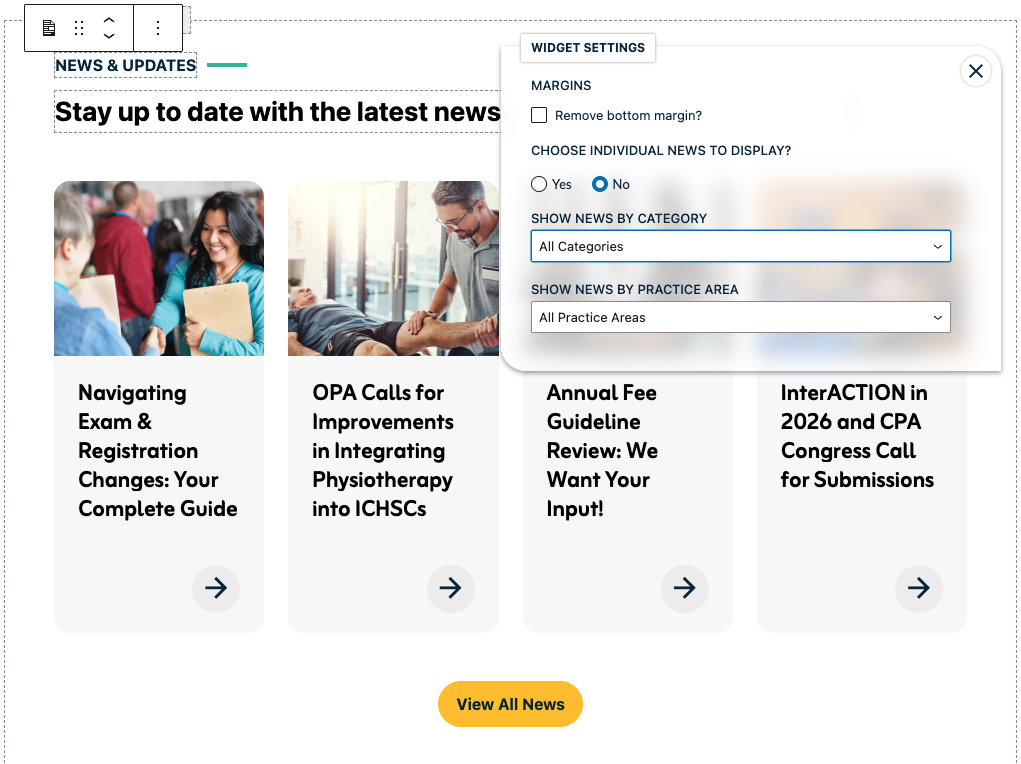This screenshot has height=764, width=1021.
Task: Select the No radio option
Action: 600,184
